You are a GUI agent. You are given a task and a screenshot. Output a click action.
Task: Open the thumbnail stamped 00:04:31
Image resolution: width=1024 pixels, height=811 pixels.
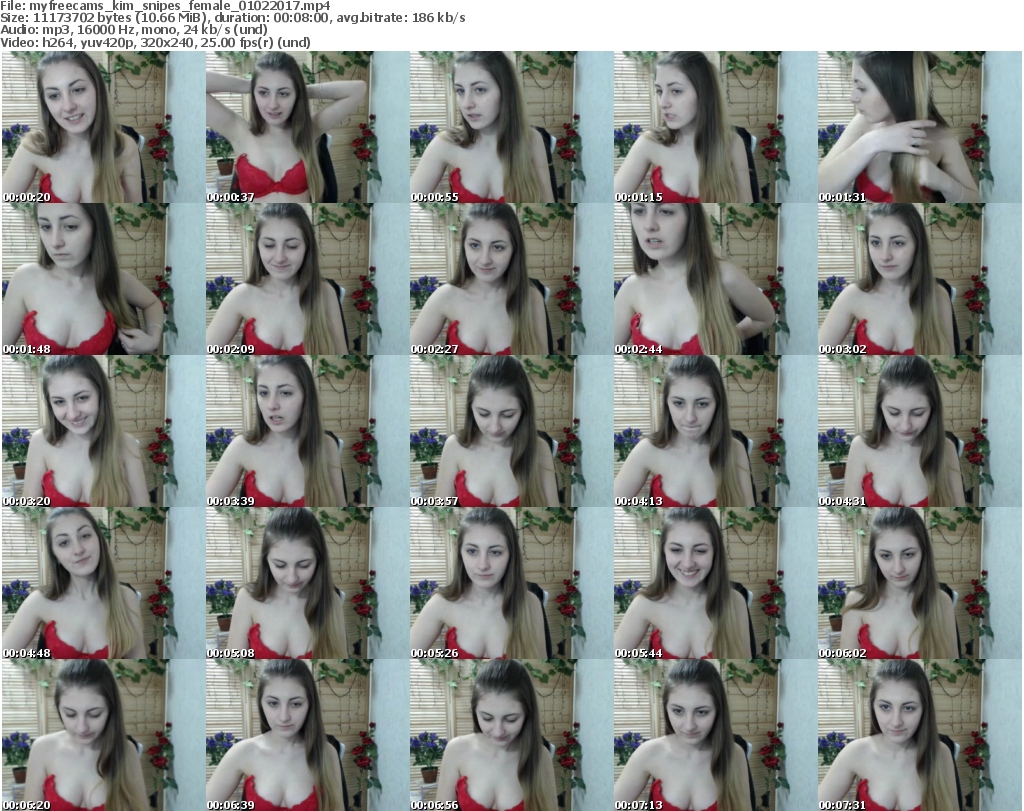point(920,431)
